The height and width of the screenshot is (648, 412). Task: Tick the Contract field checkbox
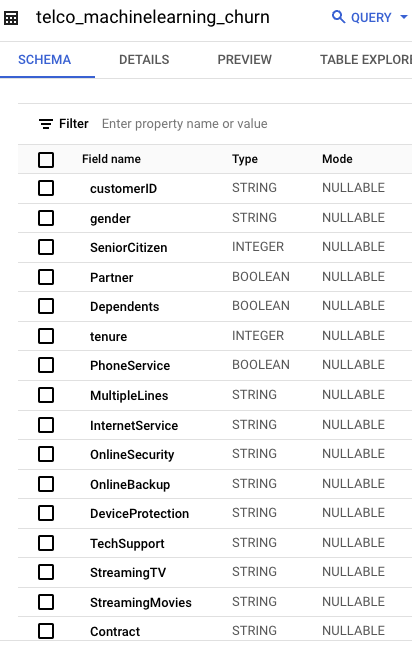pyautogui.click(x=46, y=631)
